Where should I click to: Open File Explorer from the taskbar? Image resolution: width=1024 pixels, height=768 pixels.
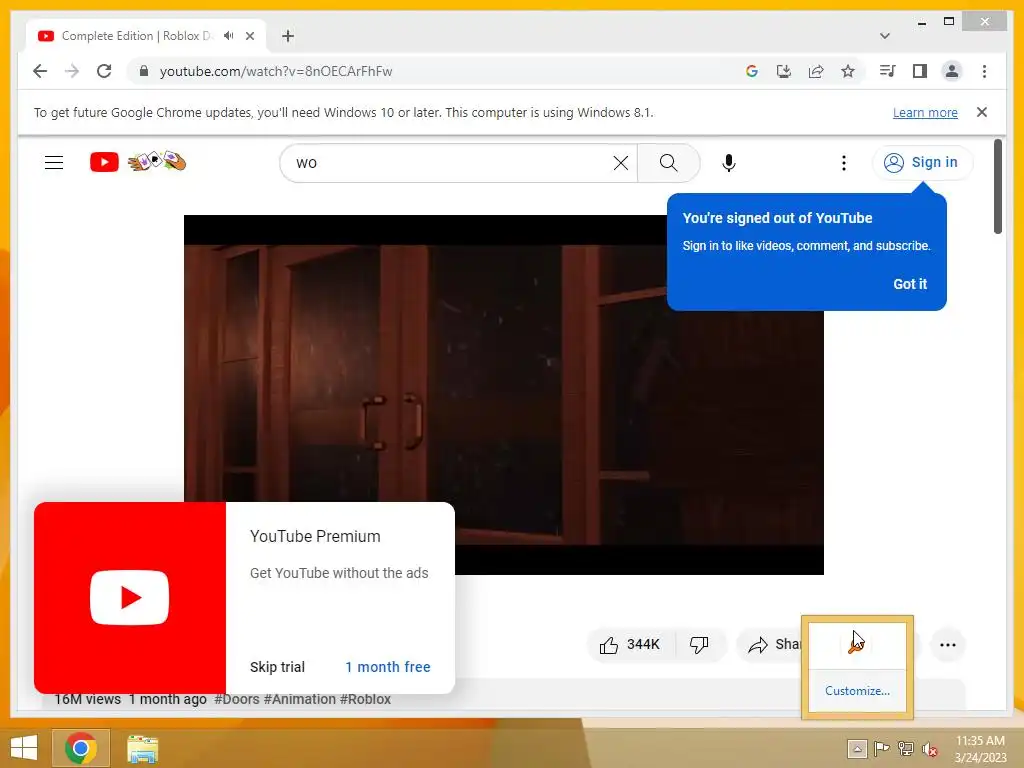[x=142, y=748]
